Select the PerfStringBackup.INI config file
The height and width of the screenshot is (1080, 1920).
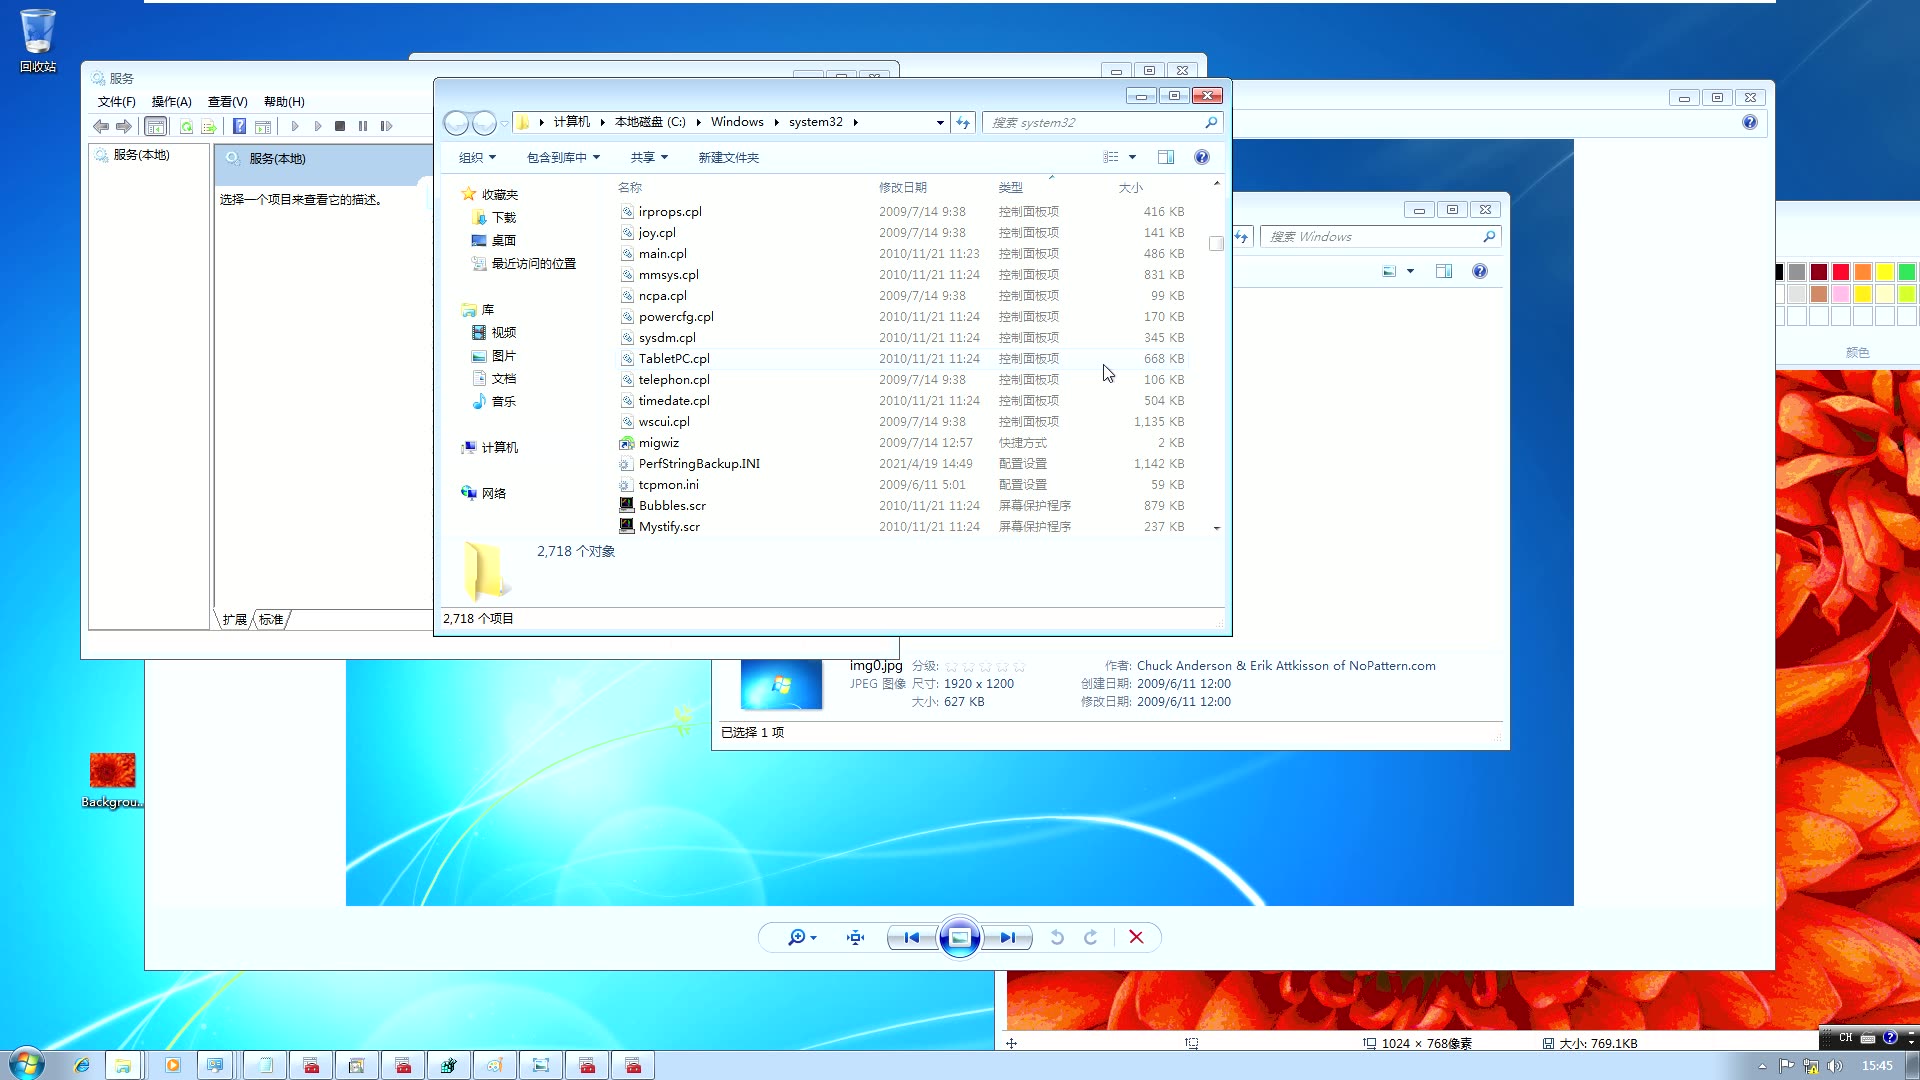[699, 463]
